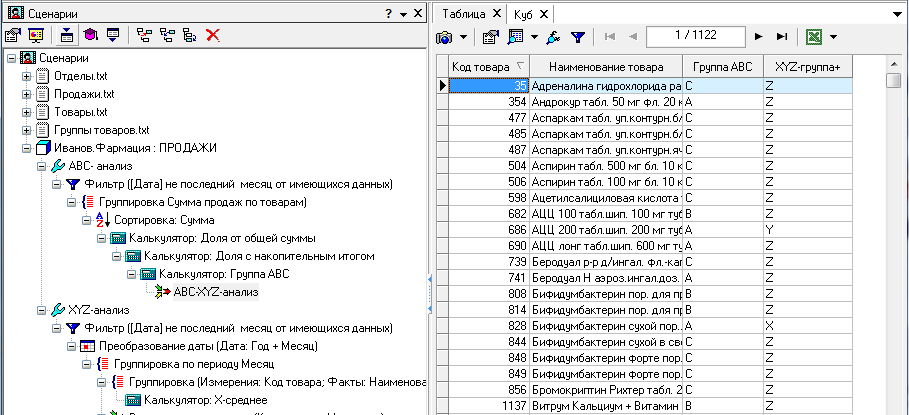Click the funnel filter icon in table toolbar

pos(577,36)
